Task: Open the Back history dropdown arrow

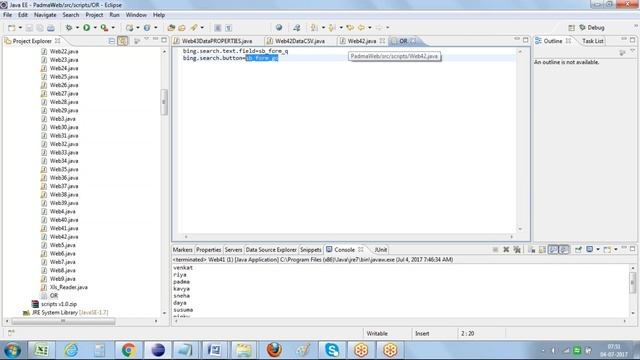Action: pyautogui.click(x=370, y=28)
